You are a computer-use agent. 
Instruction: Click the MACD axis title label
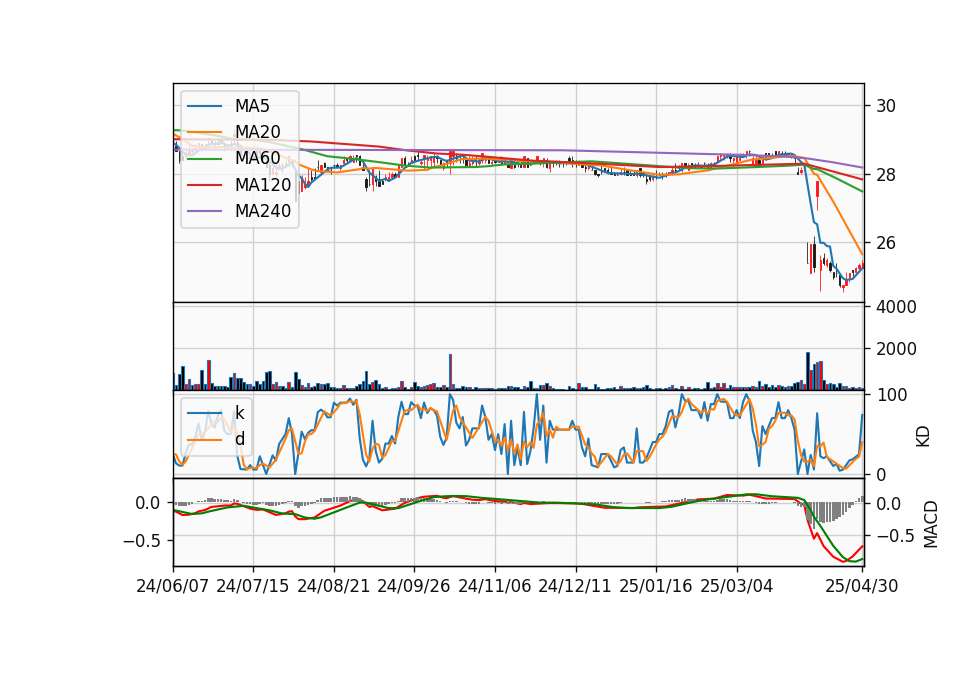(931, 524)
